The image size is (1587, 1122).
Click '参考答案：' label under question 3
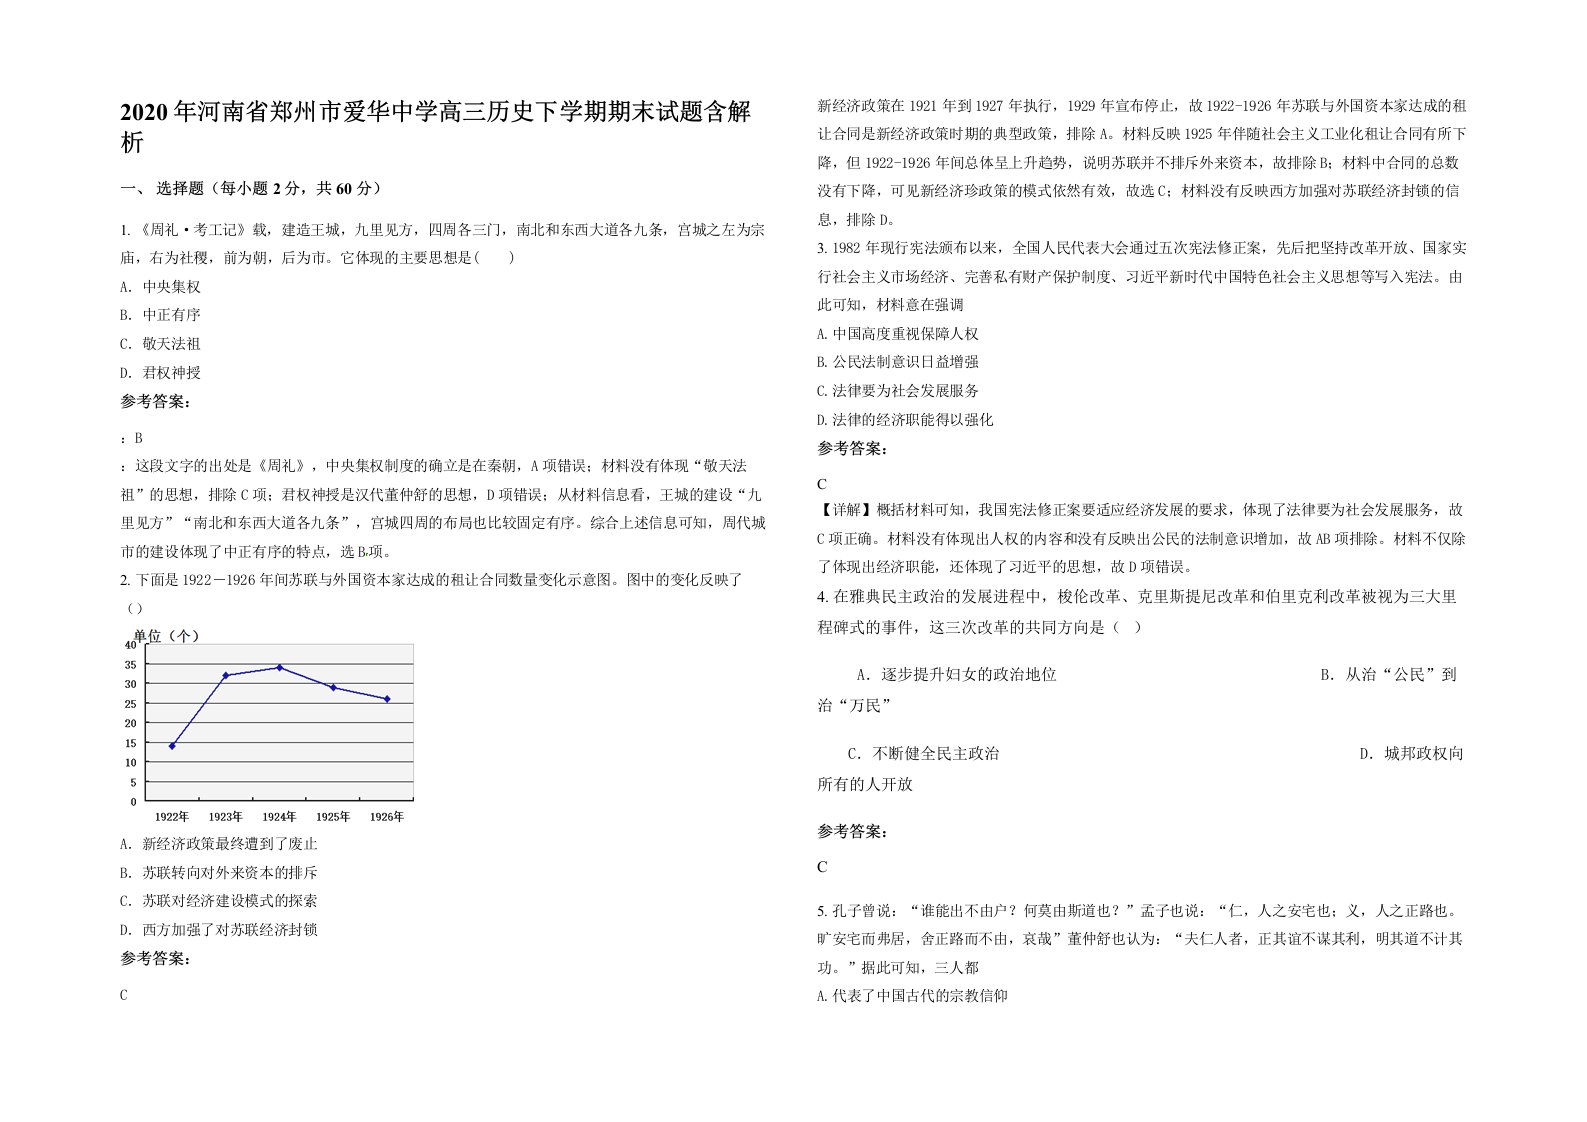(x=852, y=449)
